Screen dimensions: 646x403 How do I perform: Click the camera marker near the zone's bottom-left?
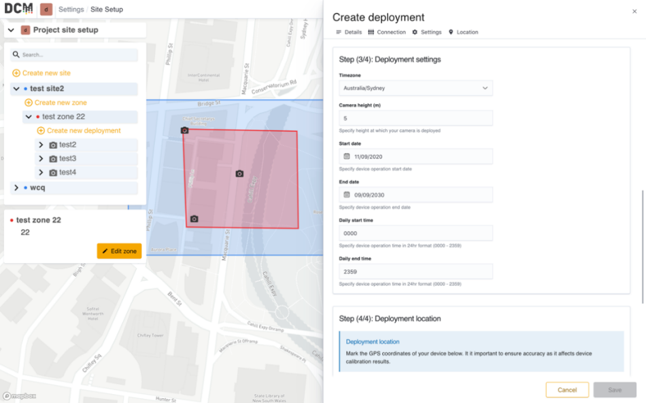[x=194, y=218]
